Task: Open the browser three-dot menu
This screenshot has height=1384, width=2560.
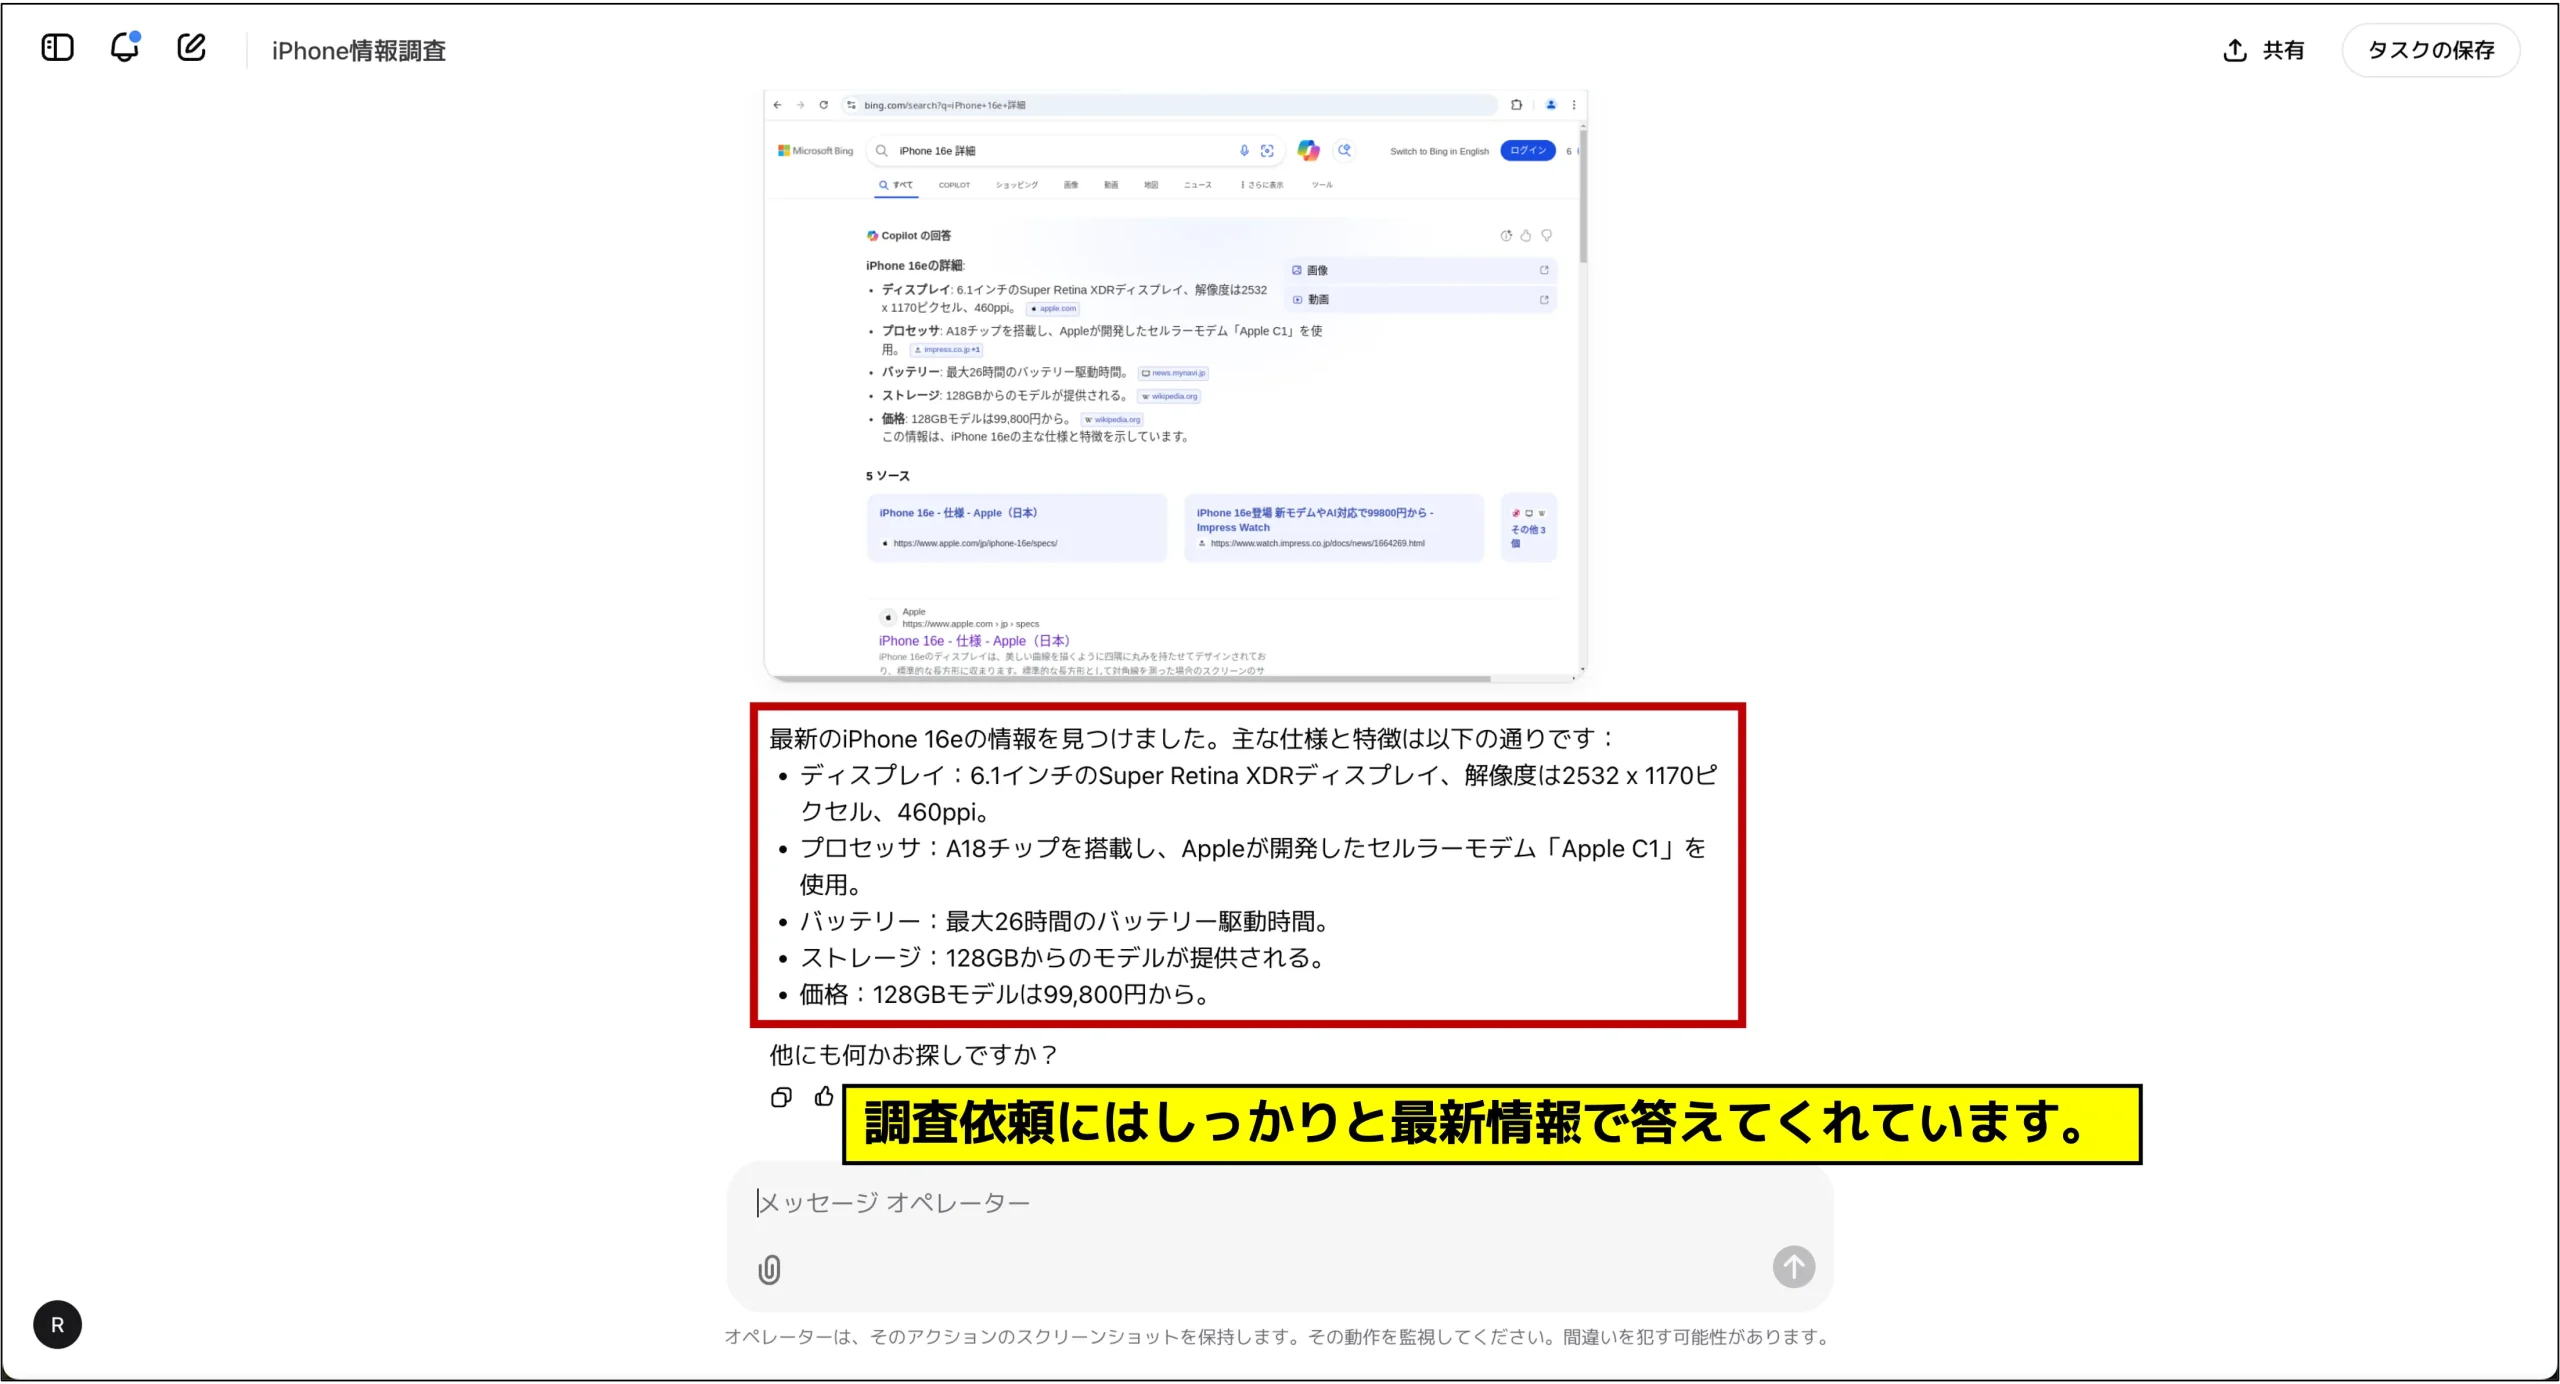Action: point(1574,105)
